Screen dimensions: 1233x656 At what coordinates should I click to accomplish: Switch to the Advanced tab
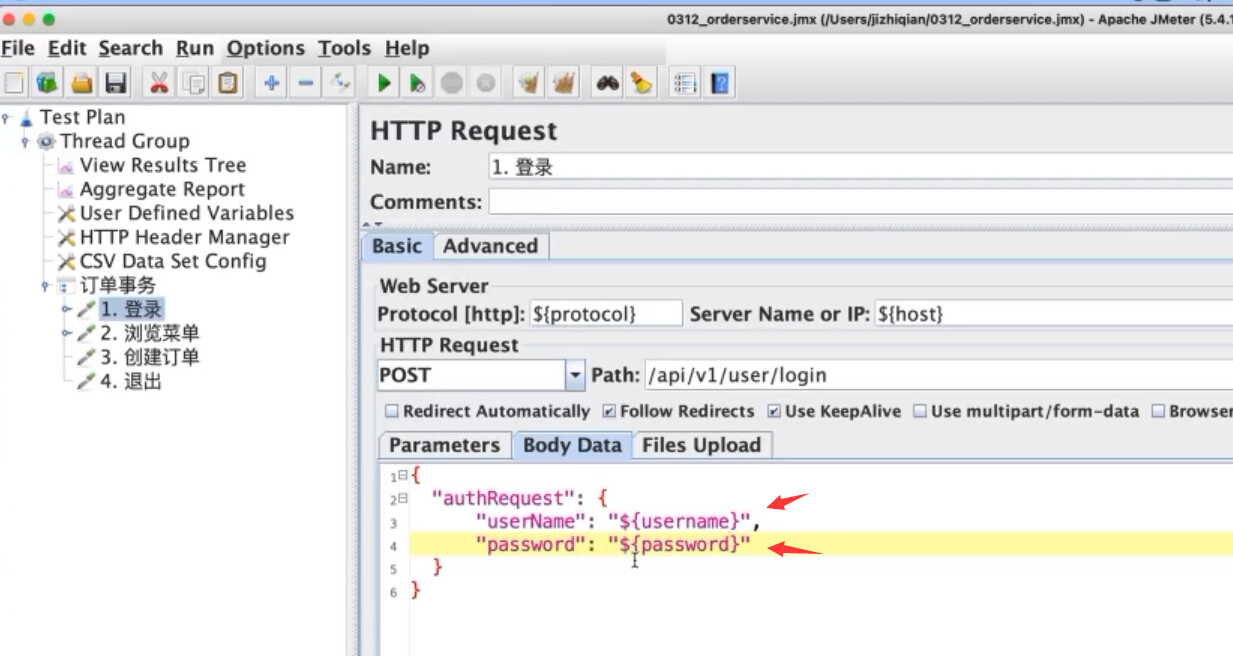tap(490, 246)
